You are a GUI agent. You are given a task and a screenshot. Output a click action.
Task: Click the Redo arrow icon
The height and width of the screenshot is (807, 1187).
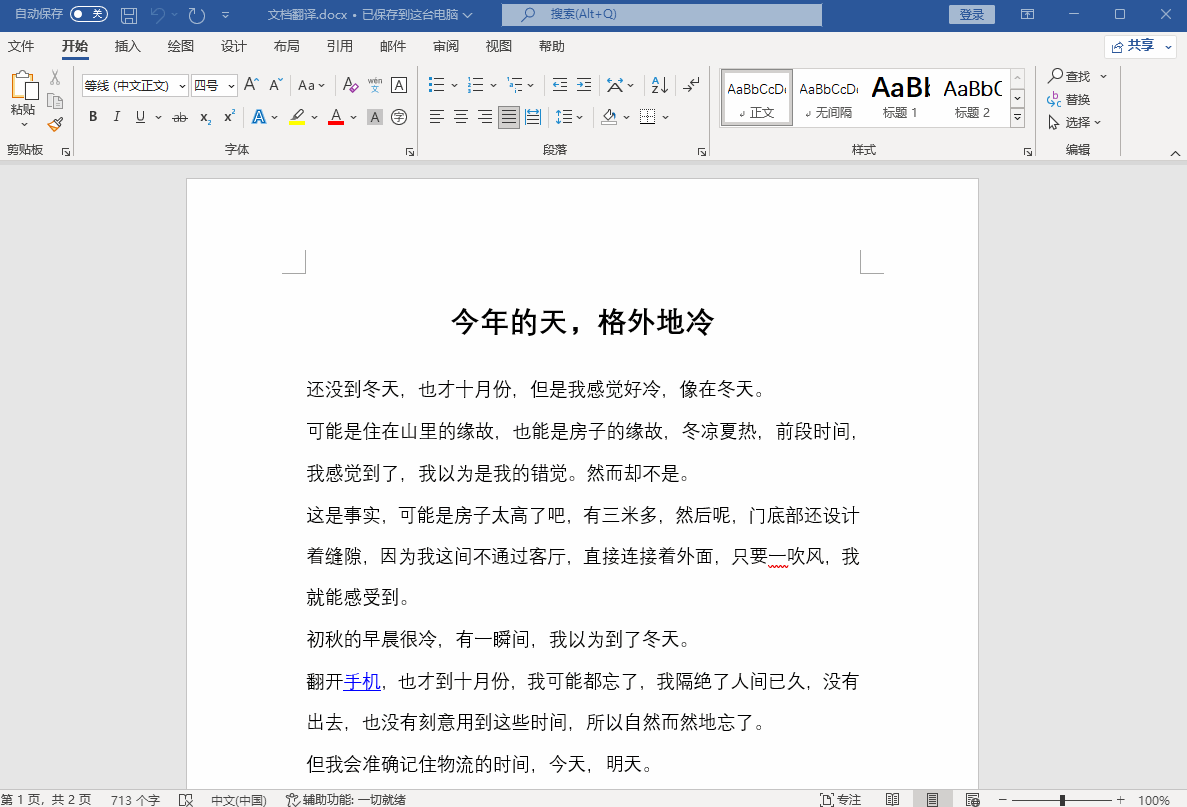coord(197,14)
